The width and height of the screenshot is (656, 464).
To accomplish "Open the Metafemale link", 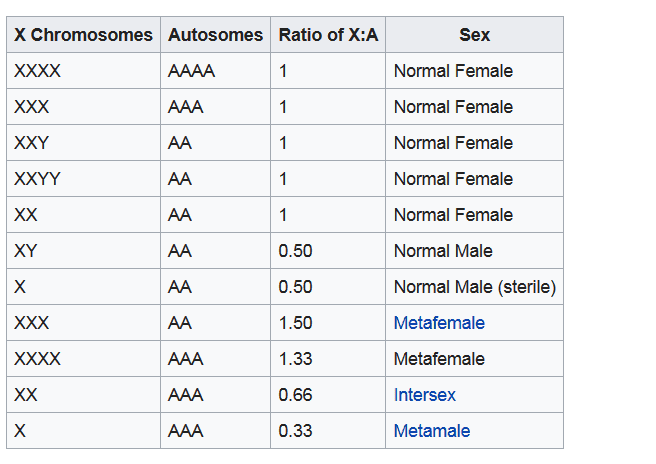I will 439,323.
